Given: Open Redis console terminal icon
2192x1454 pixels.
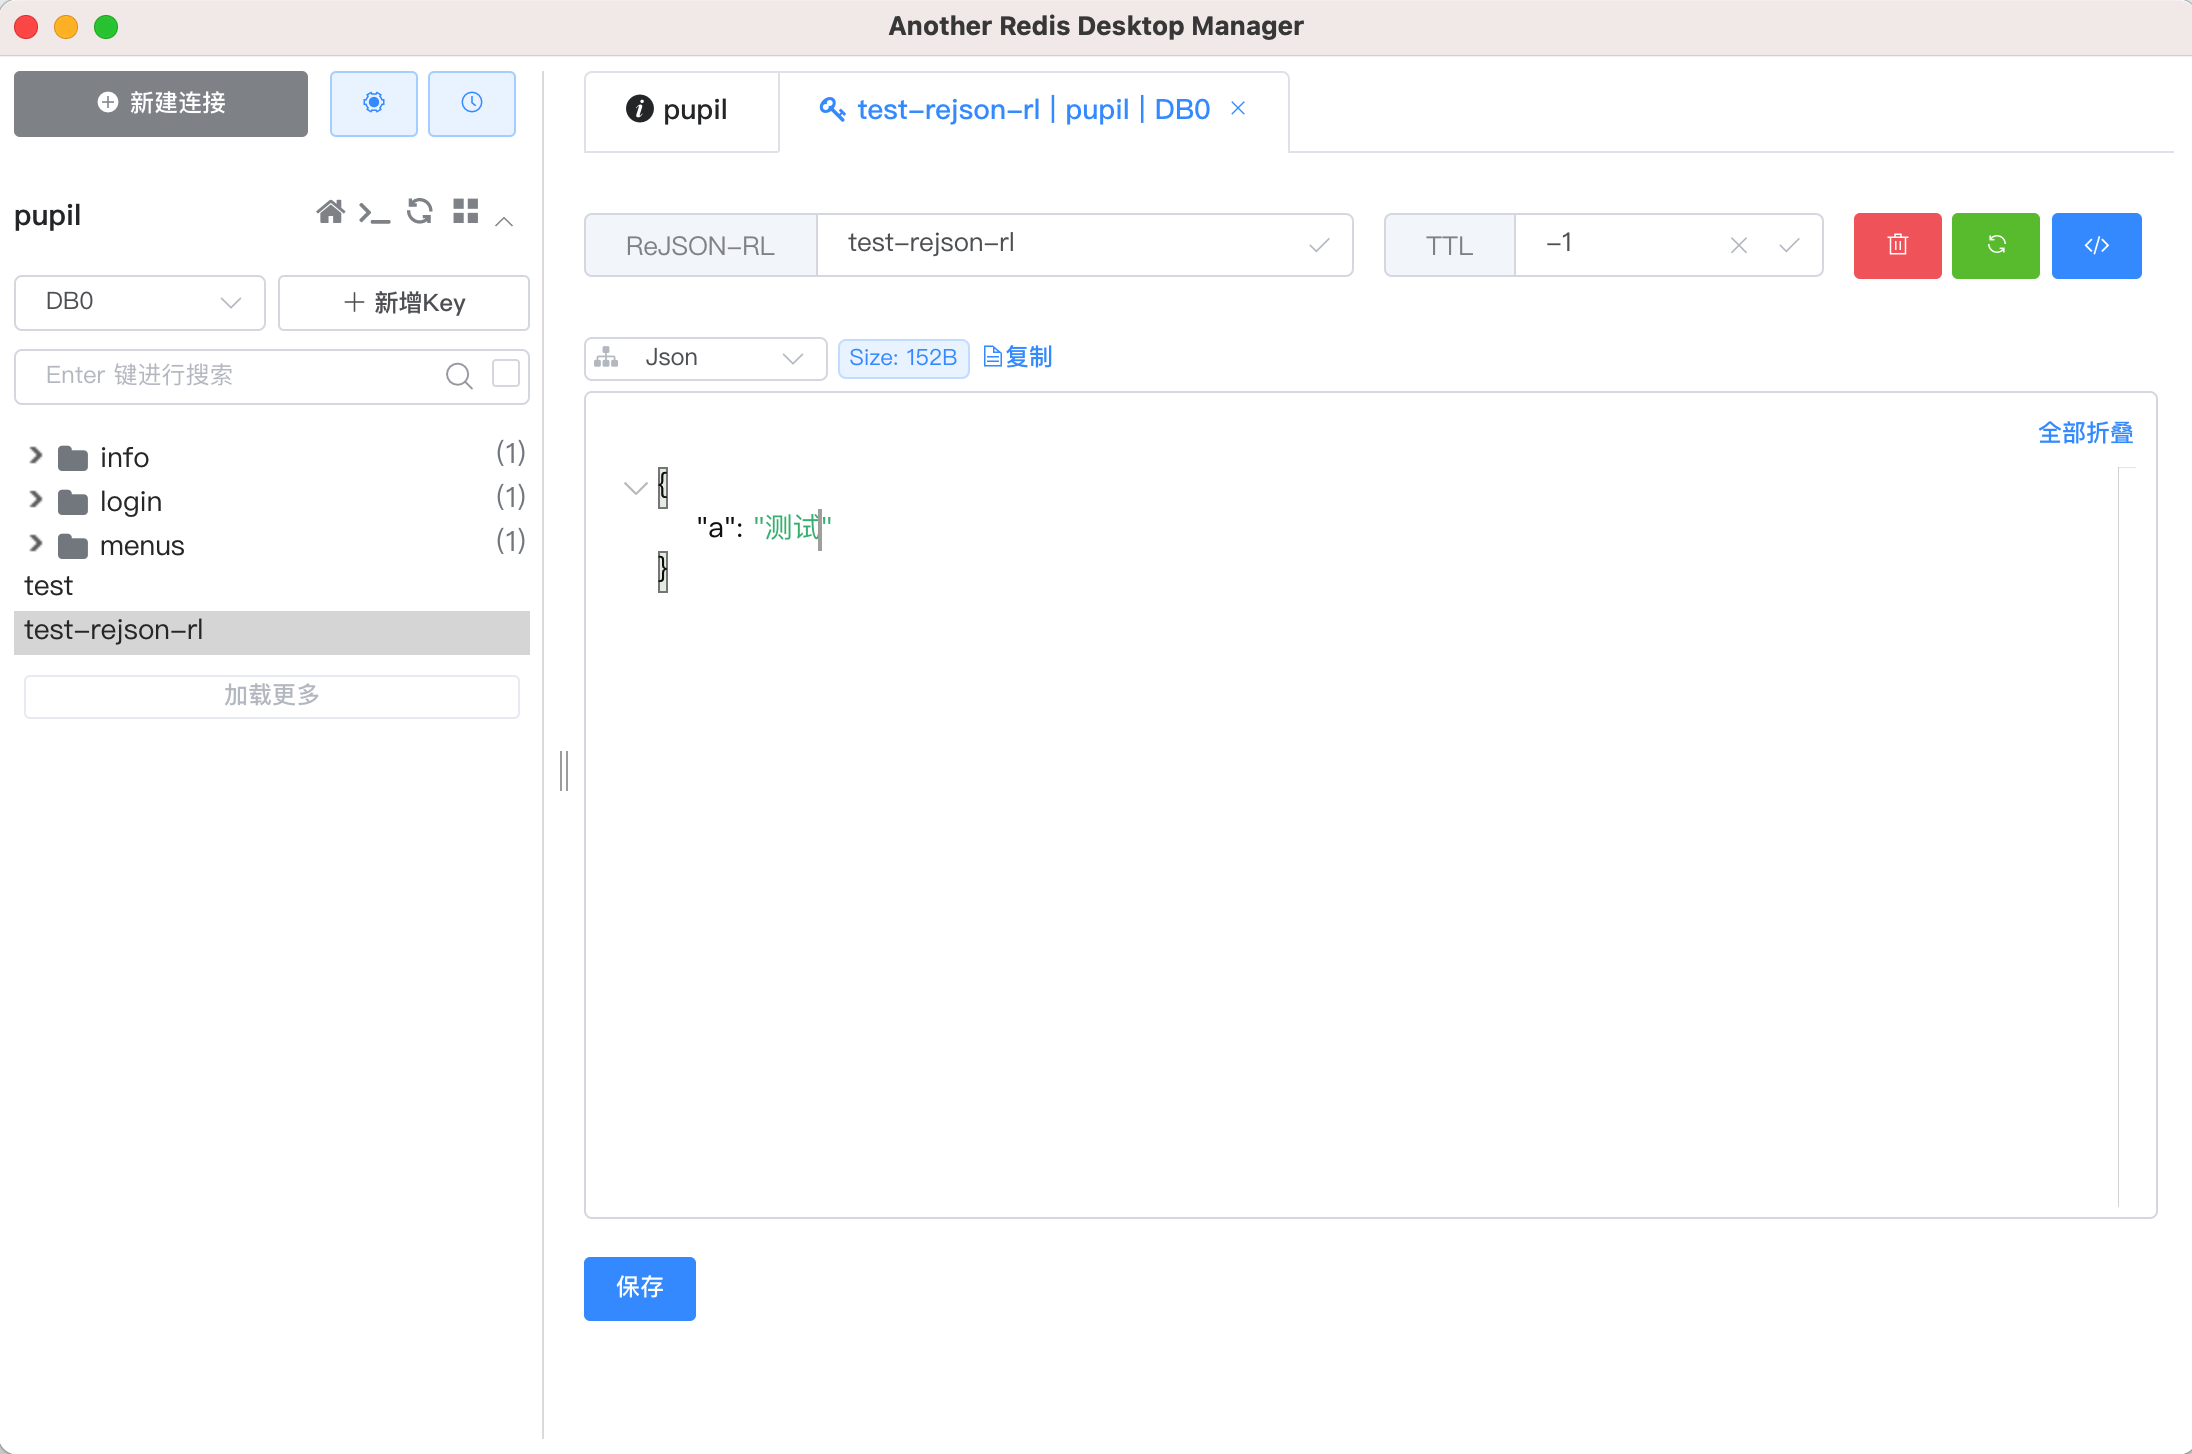Looking at the screenshot, I should [x=374, y=213].
